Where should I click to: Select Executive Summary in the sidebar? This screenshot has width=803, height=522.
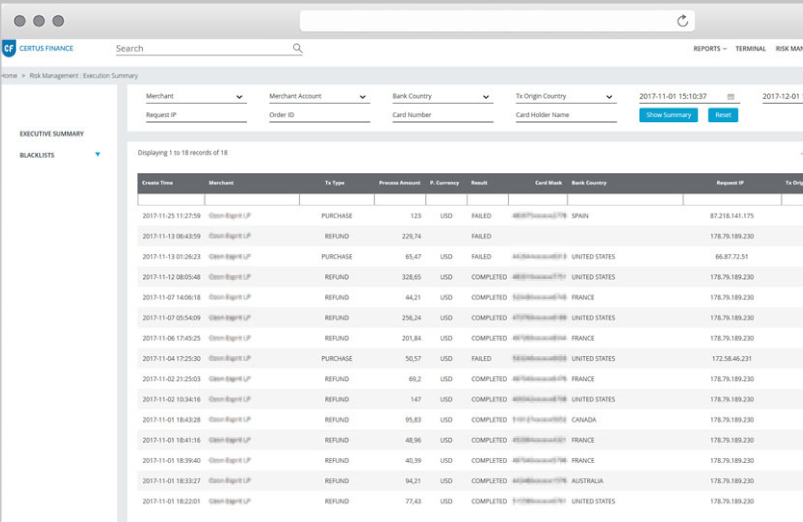pyautogui.click(x=52, y=134)
